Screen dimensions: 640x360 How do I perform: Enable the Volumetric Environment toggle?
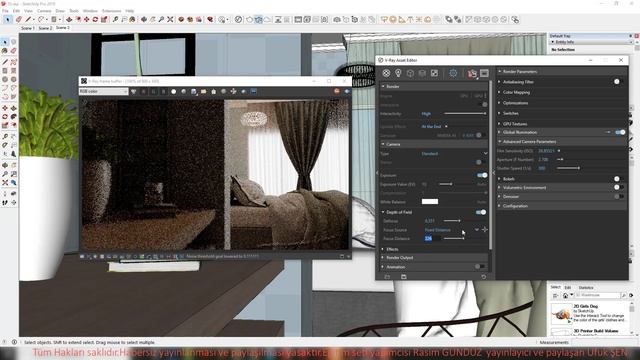[619, 187]
